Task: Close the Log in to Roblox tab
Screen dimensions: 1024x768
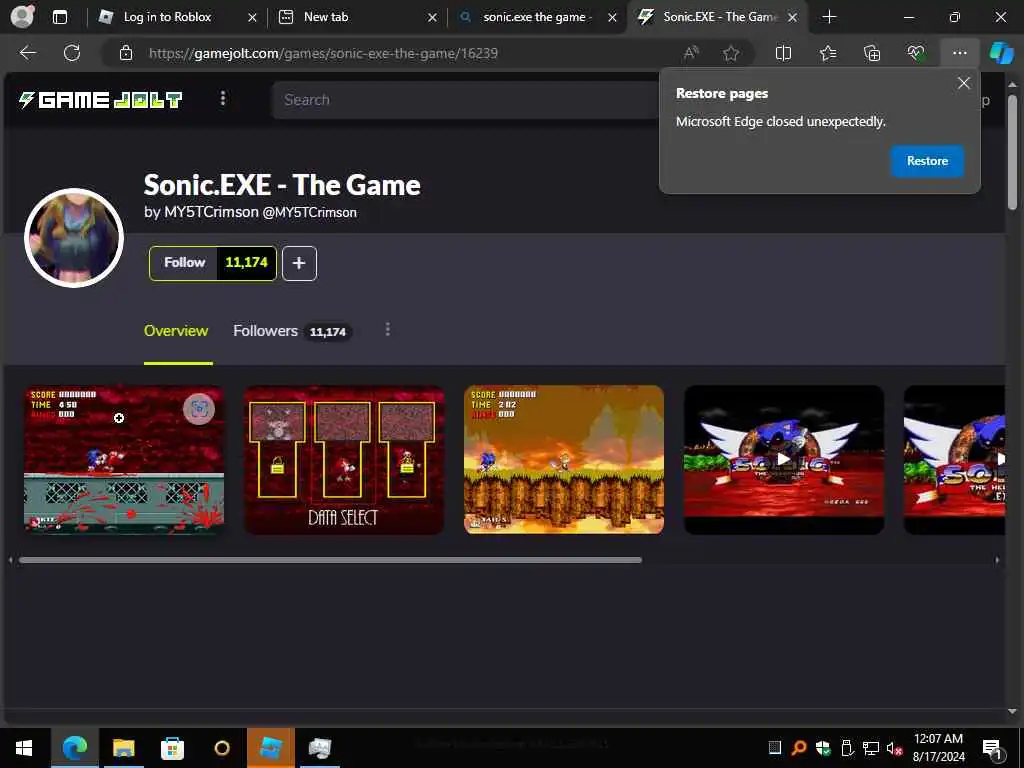Action: (252, 18)
